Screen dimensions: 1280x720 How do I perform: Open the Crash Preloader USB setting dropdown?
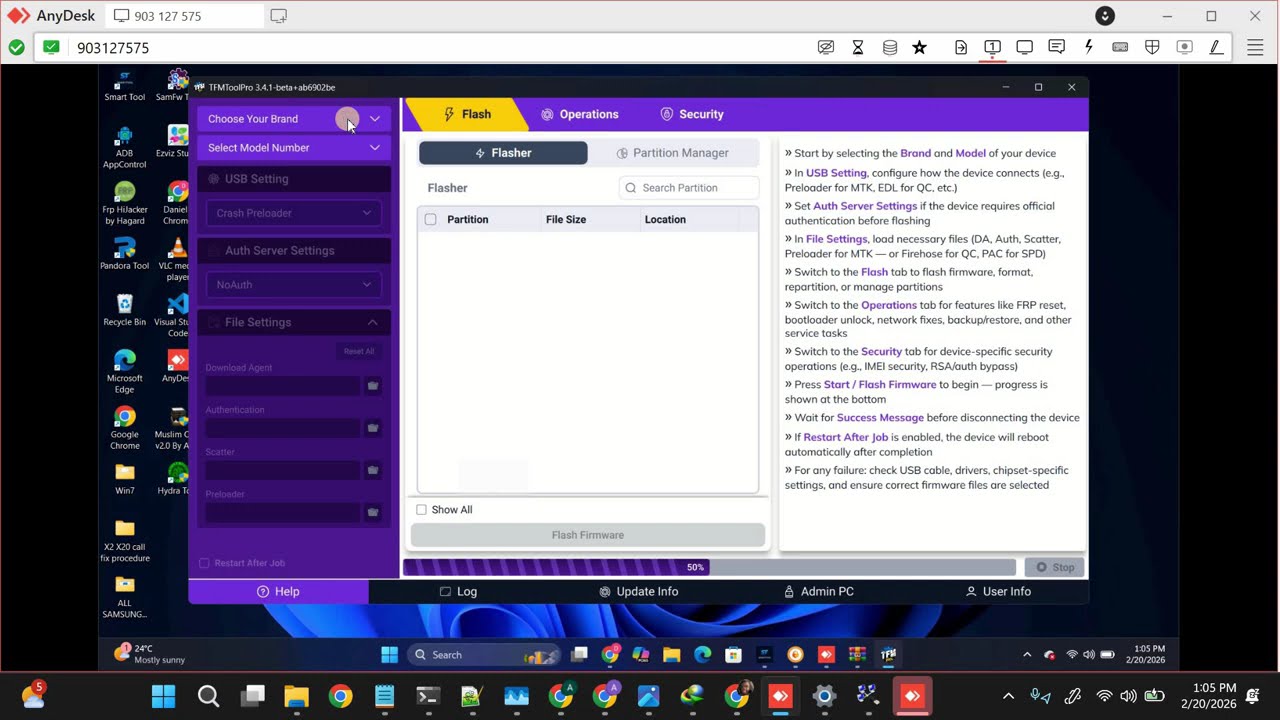(294, 213)
